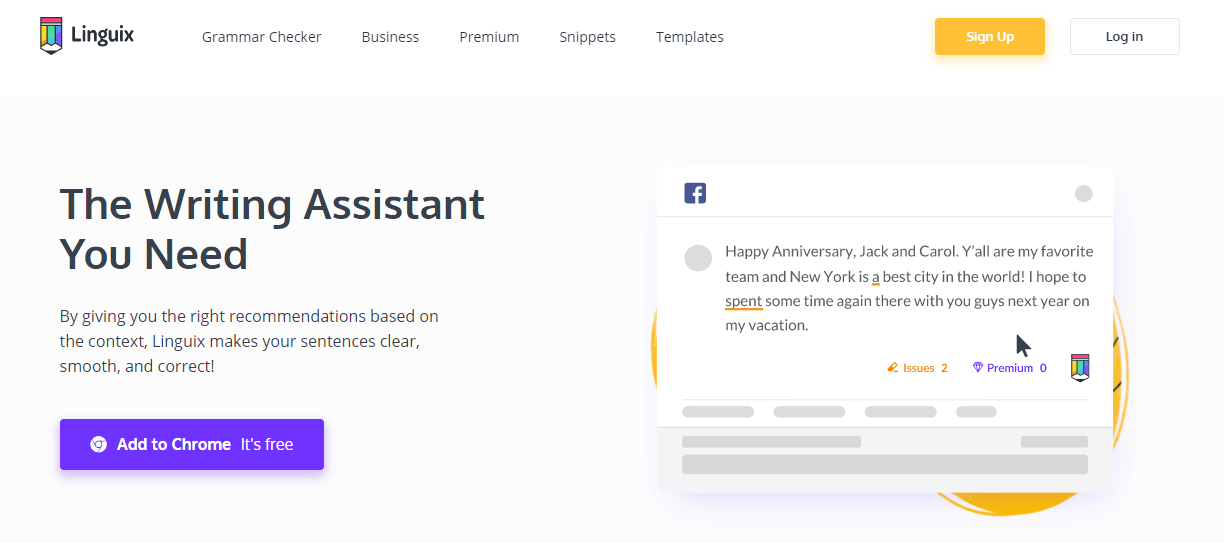Click the underlined article "a" in text
Viewport: 1224px width, 543px height.
coord(876,277)
